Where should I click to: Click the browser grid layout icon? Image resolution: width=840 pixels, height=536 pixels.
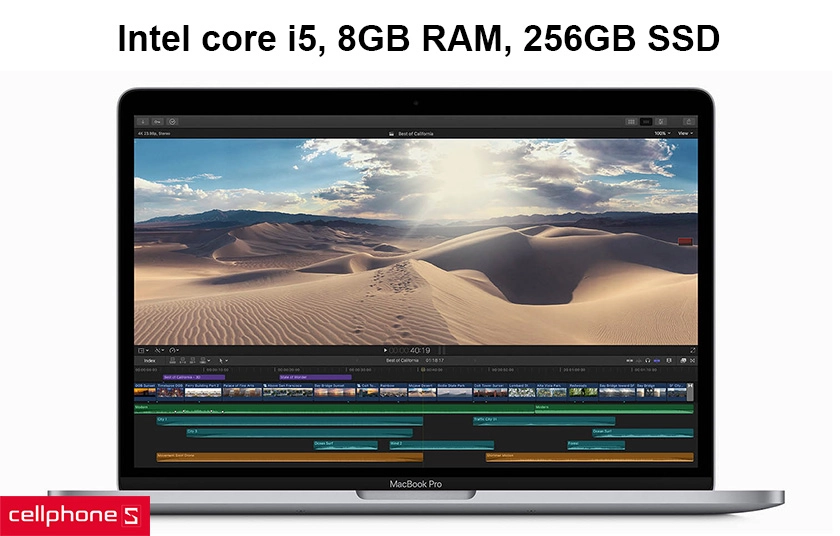(631, 121)
